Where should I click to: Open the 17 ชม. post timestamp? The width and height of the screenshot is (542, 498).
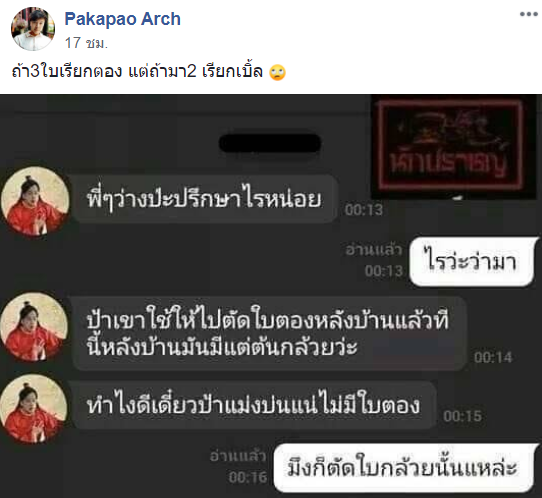86,43
